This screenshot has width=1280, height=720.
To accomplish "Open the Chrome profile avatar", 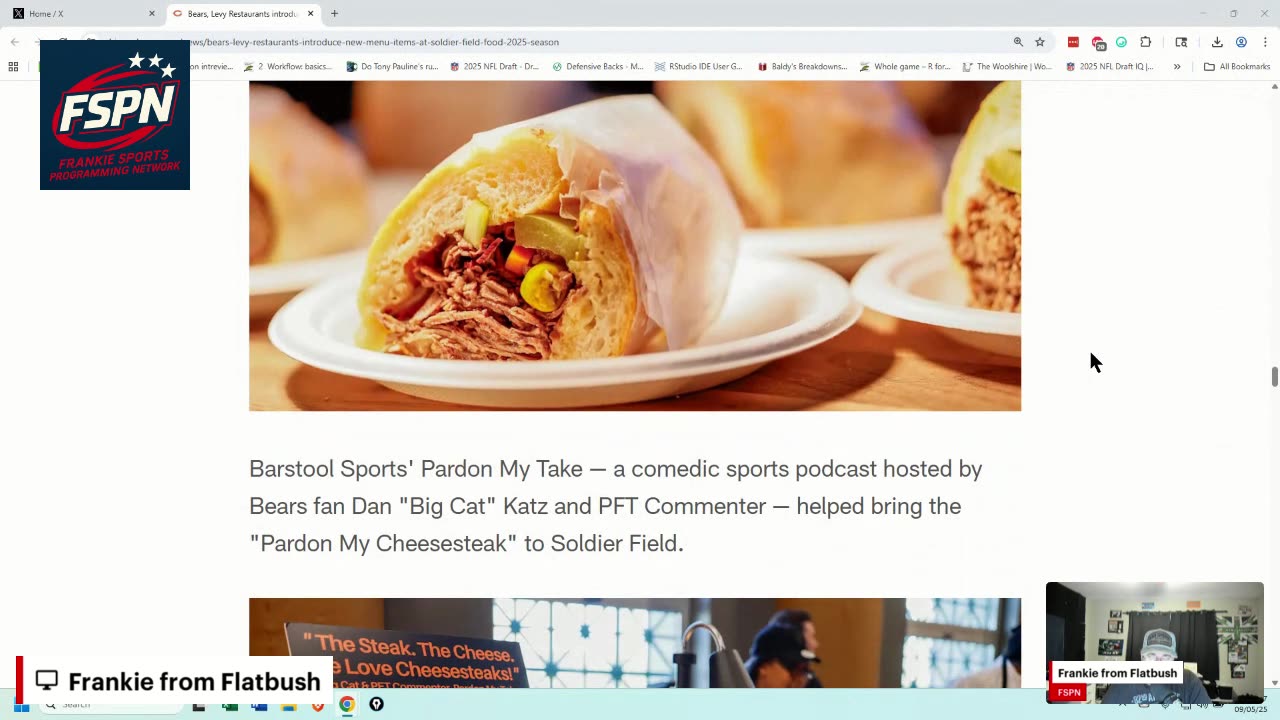I will 1241,42.
